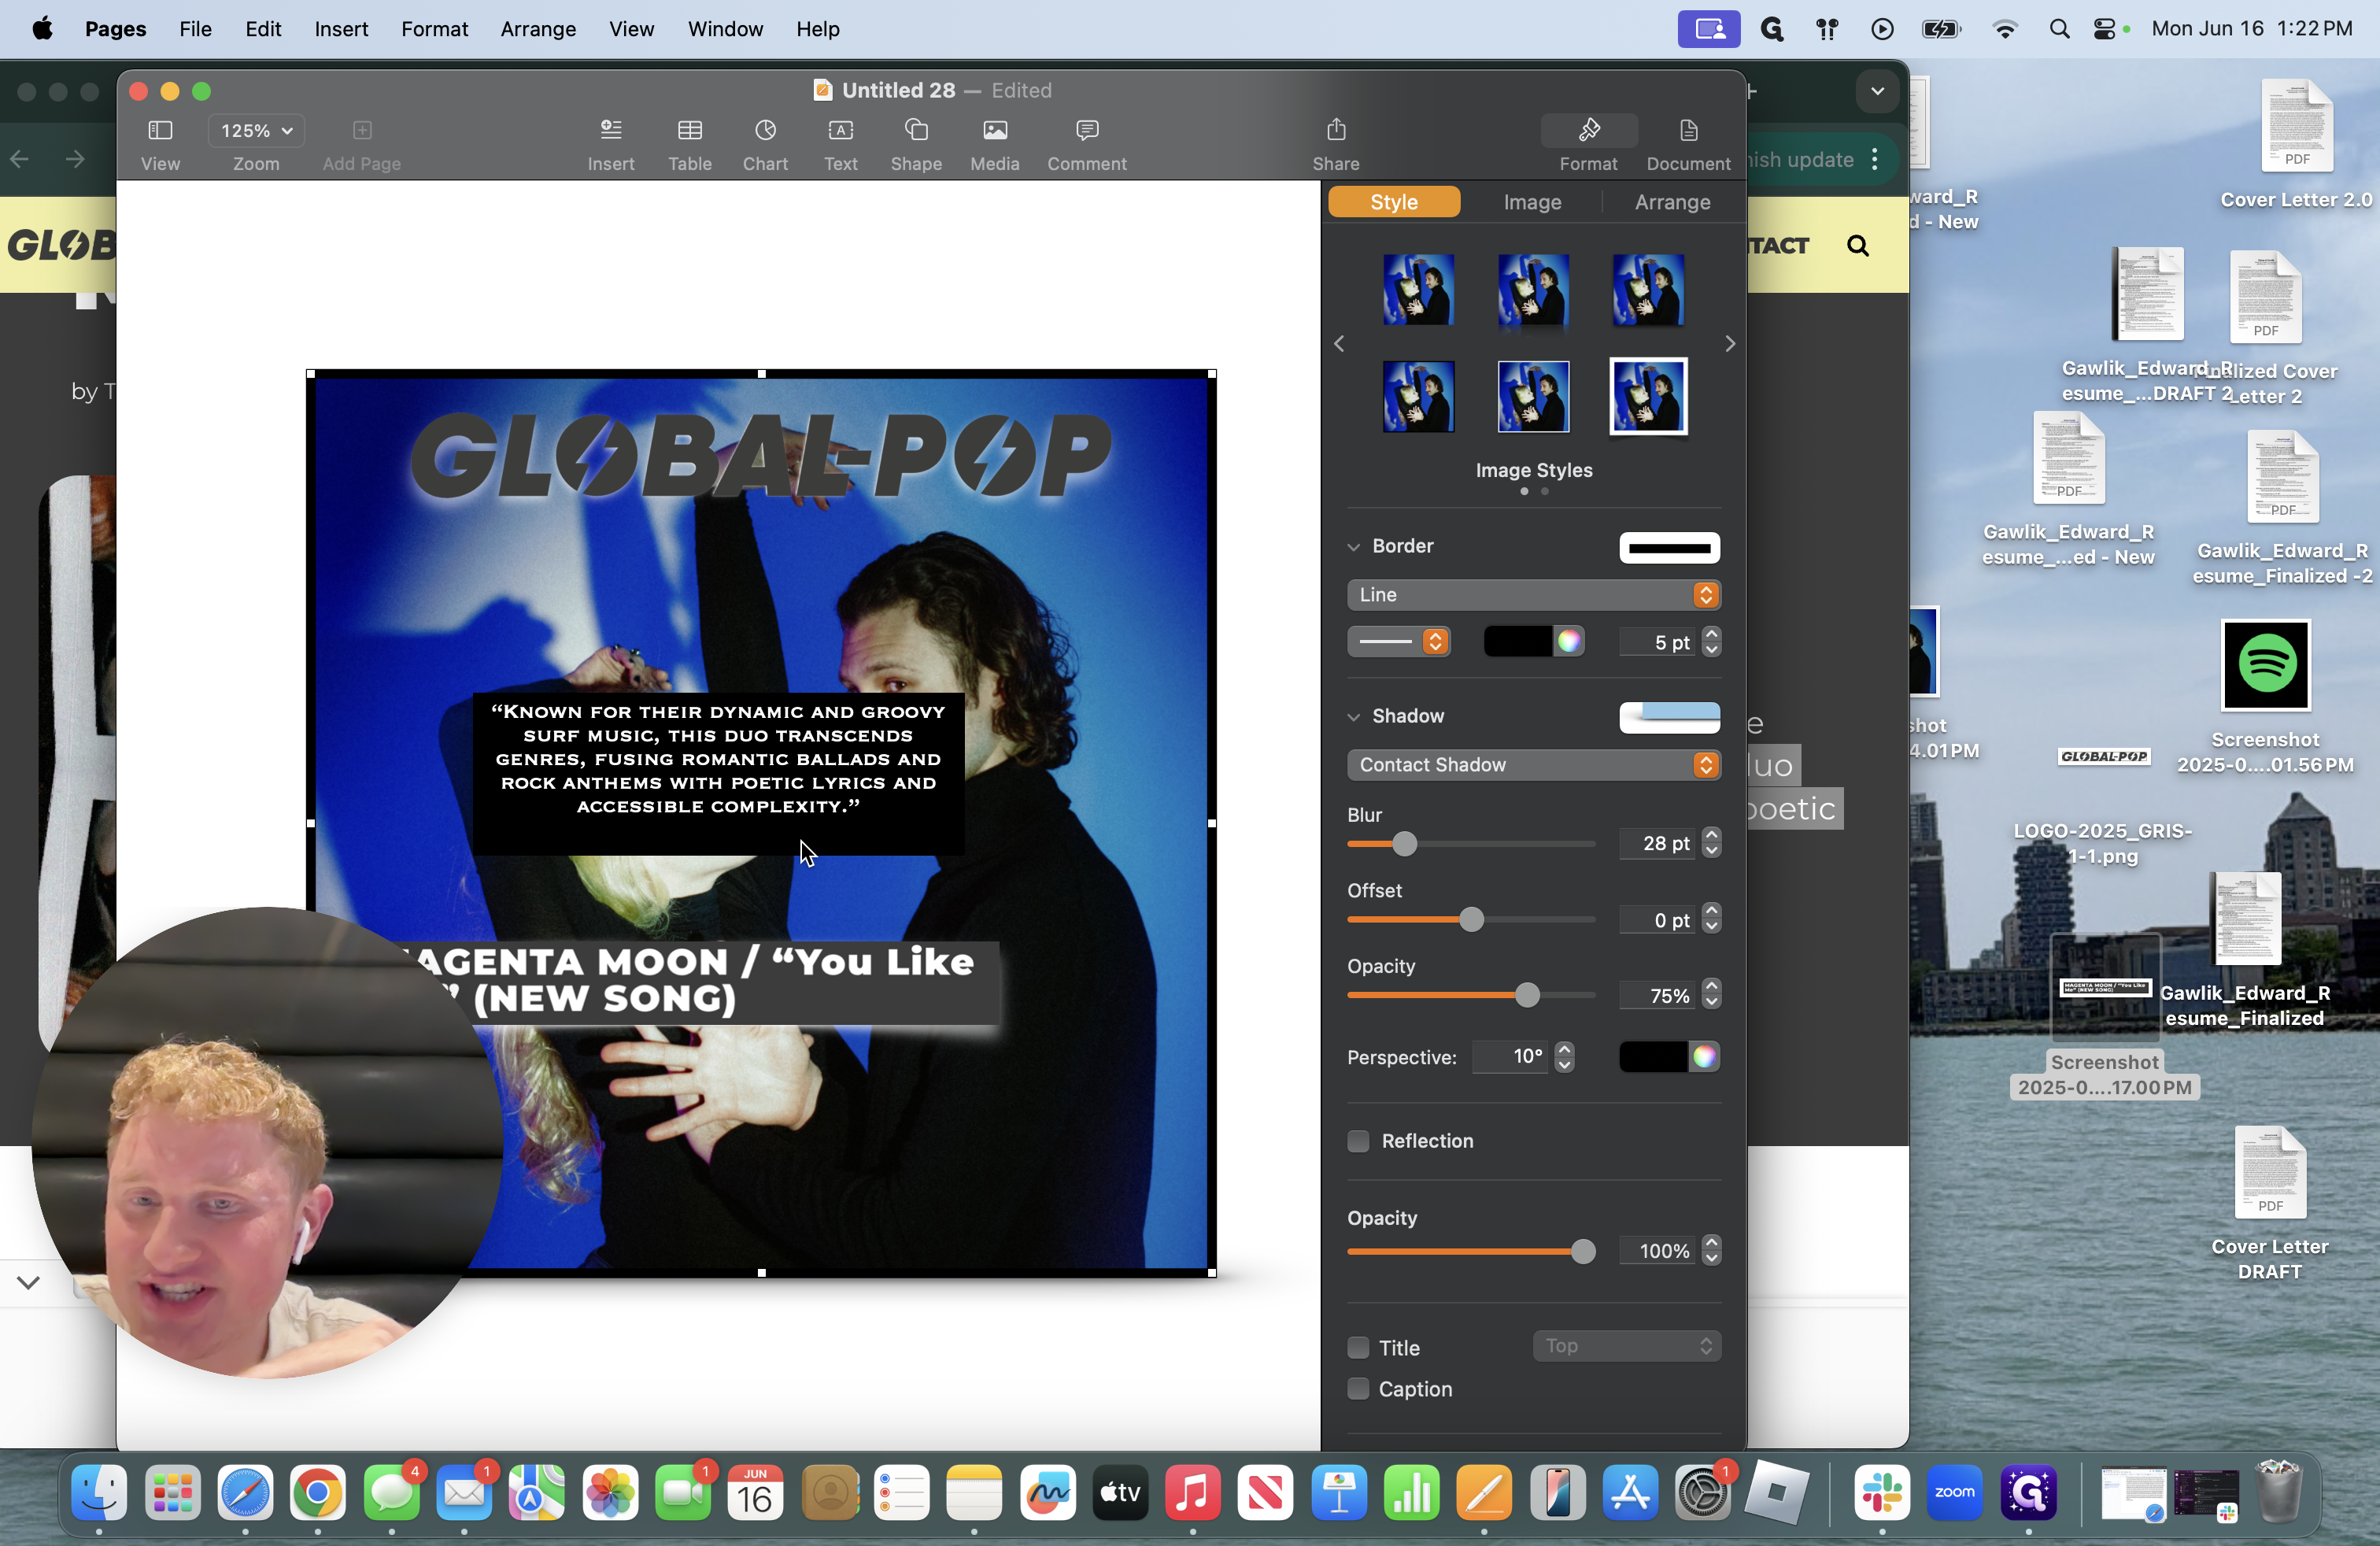Open the Insert toolbar icon

pos(610,131)
